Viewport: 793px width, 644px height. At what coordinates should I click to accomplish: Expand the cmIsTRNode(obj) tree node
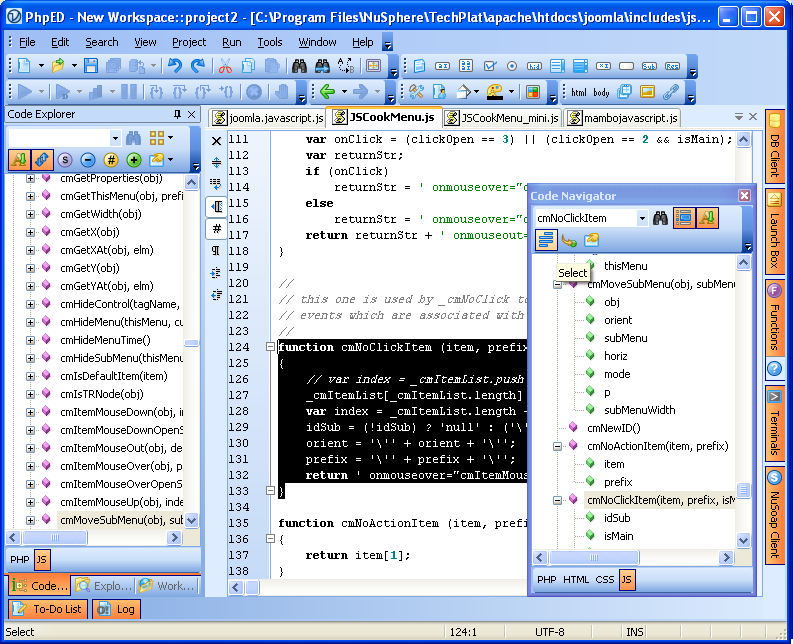point(30,395)
